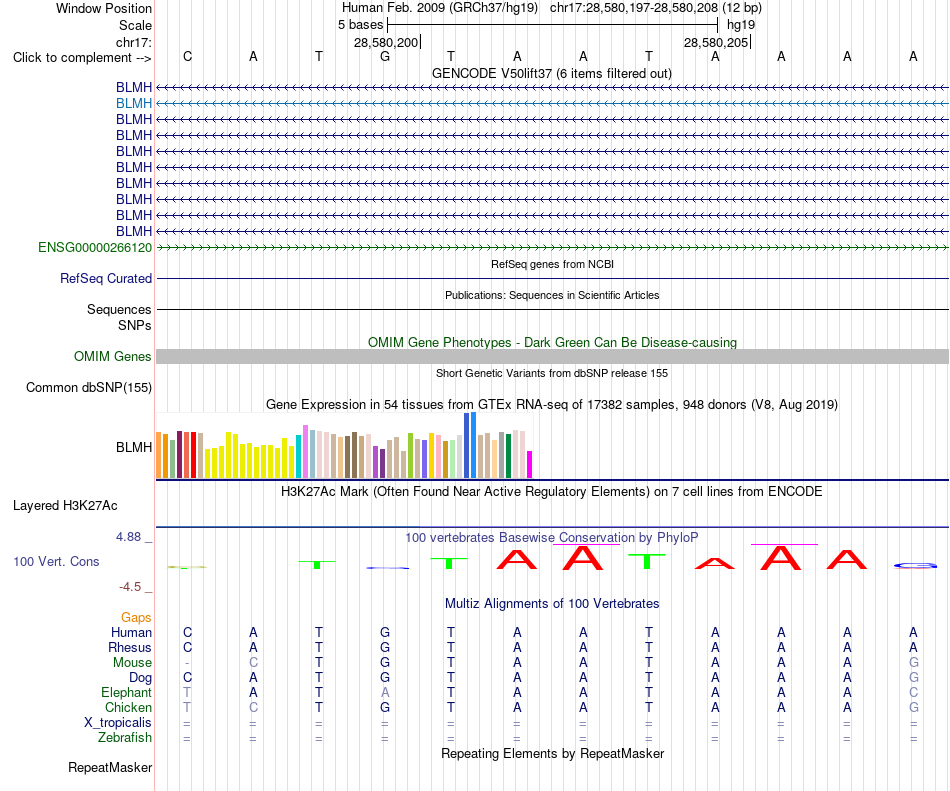Click the Layered H3K27Ac track label
This screenshot has width=950, height=791.
pyautogui.click(x=65, y=506)
